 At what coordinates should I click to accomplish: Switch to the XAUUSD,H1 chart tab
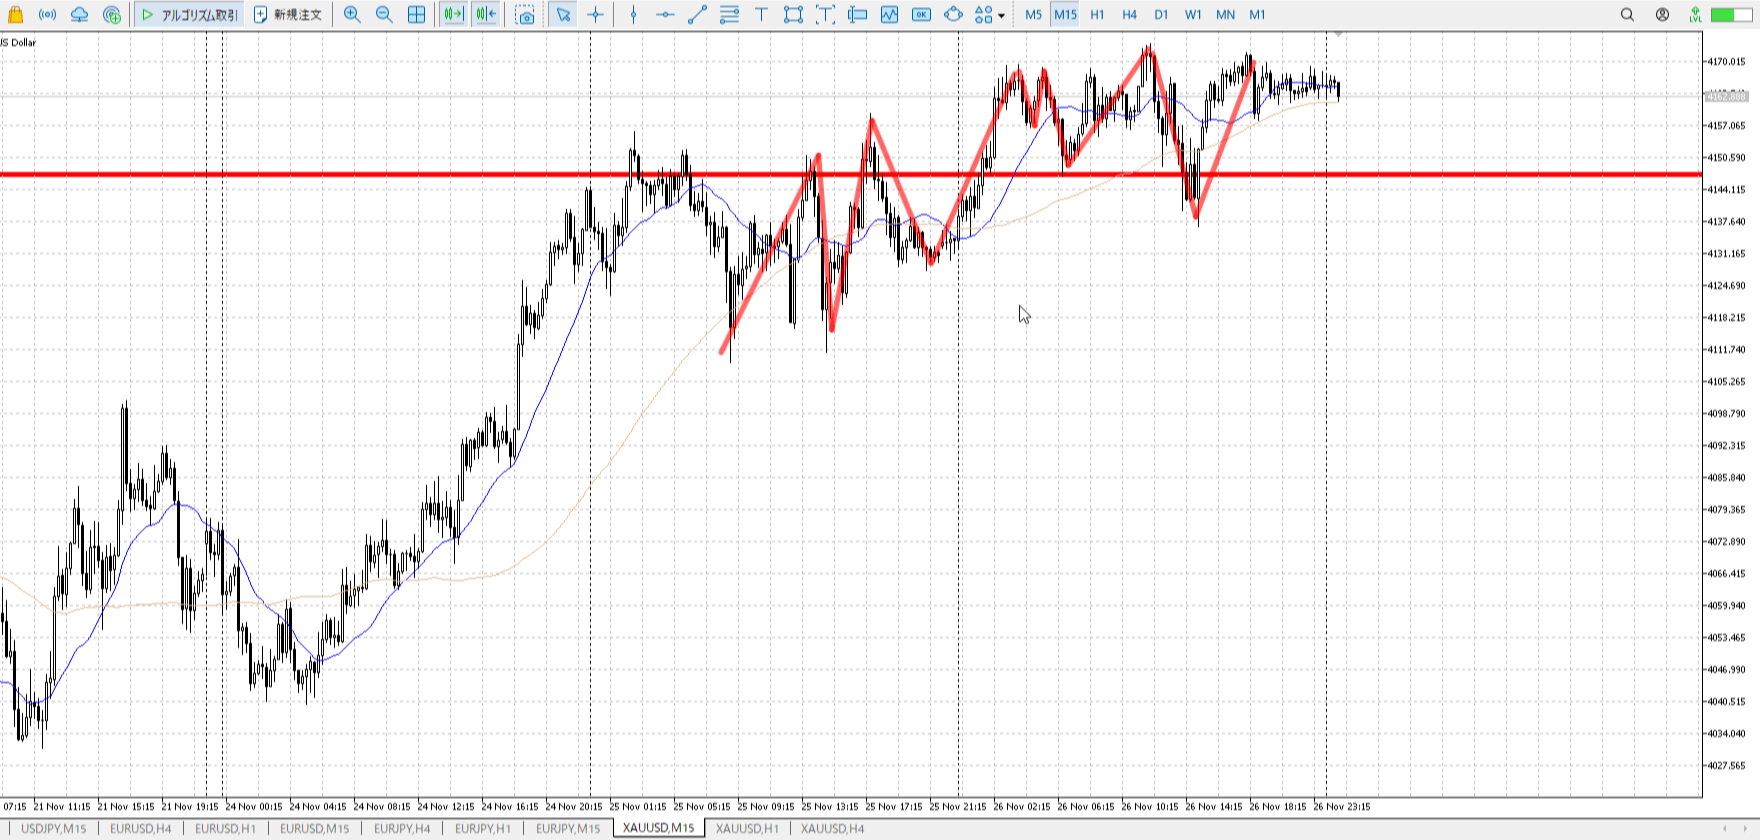pos(747,828)
